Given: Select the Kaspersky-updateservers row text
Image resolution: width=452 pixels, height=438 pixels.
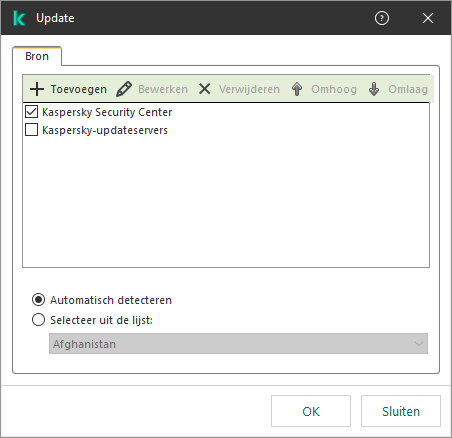Looking at the screenshot, I should 105,130.
